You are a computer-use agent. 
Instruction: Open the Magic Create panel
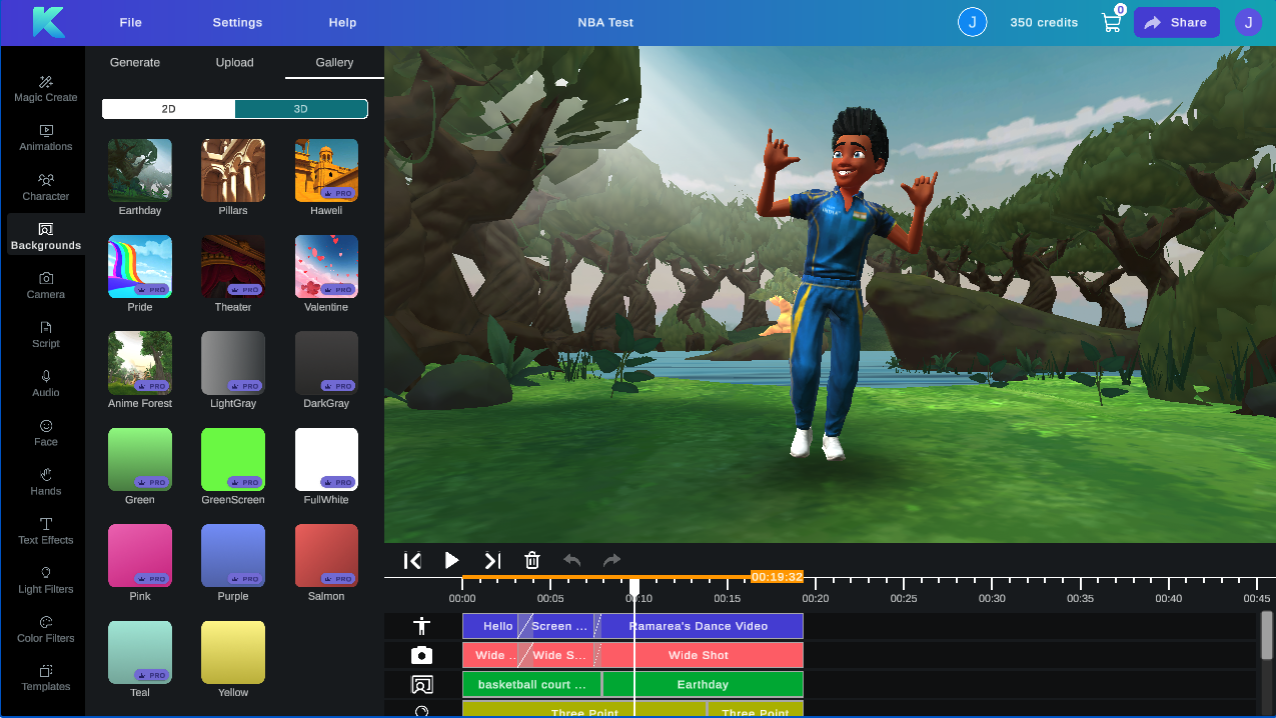click(x=45, y=88)
